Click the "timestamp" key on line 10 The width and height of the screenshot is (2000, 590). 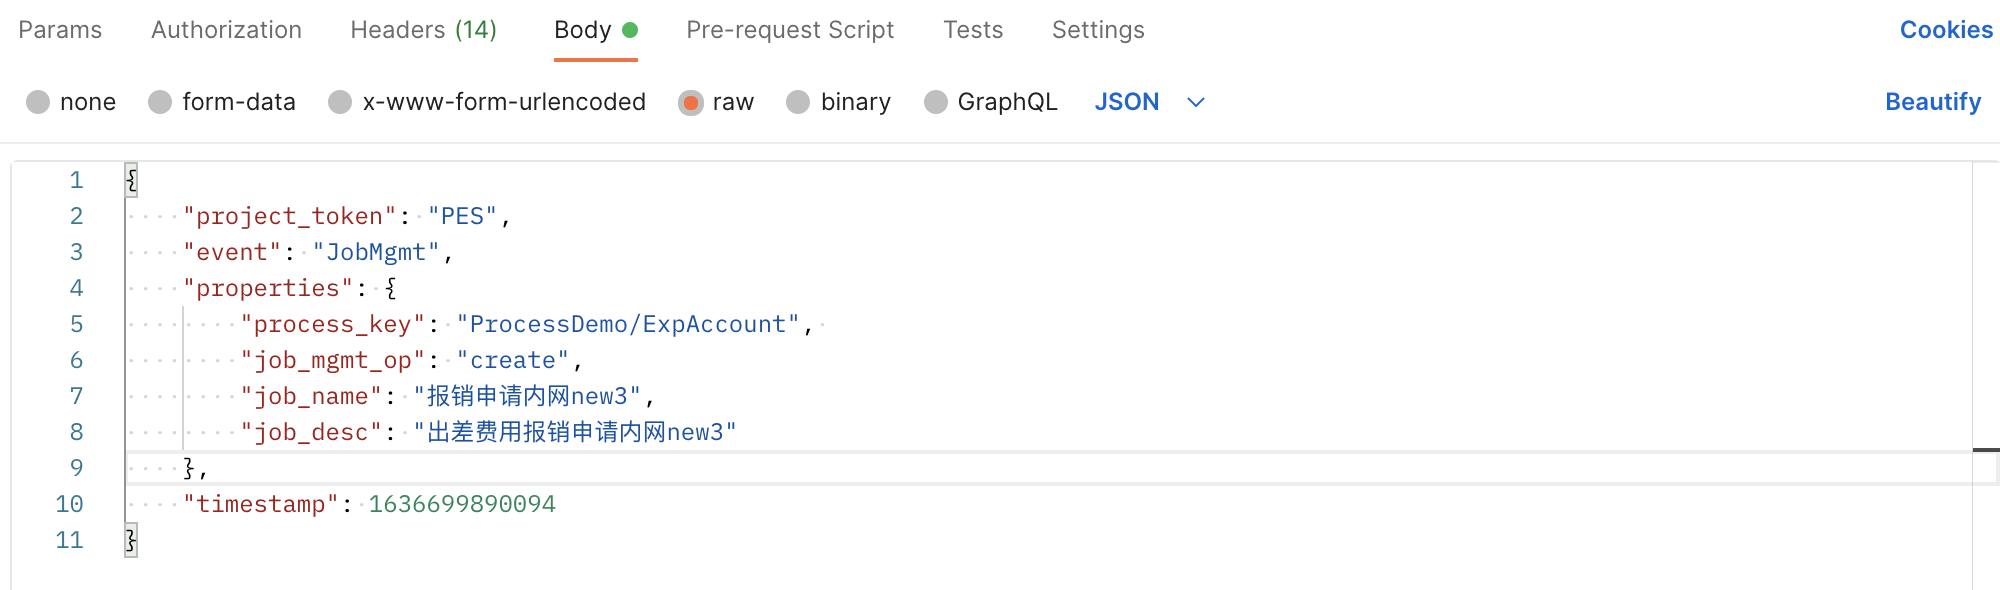pyautogui.click(x=261, y=504)
